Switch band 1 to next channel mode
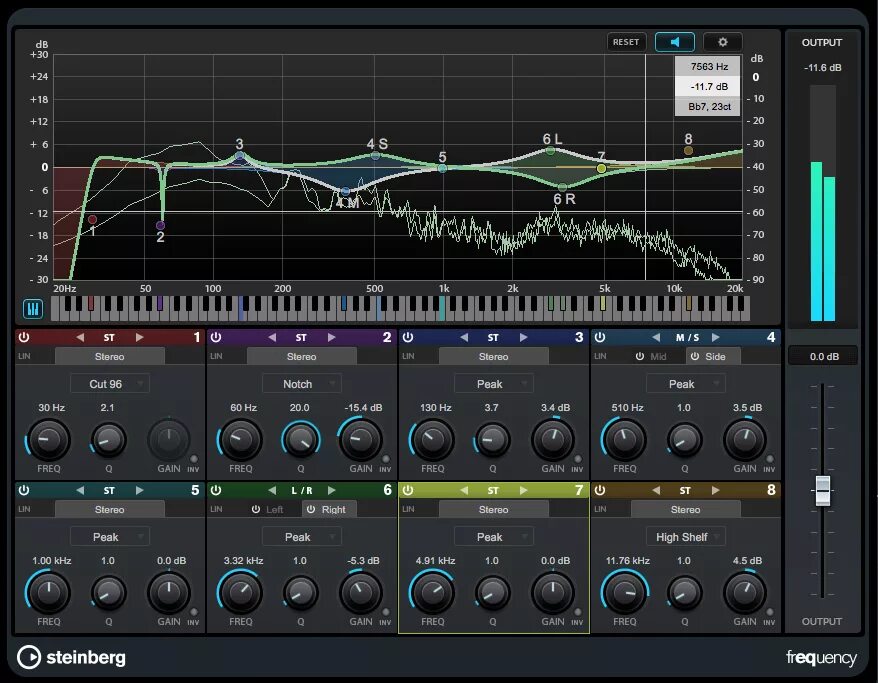Viewport: 878px width, 683px height. tap(139, 337)
